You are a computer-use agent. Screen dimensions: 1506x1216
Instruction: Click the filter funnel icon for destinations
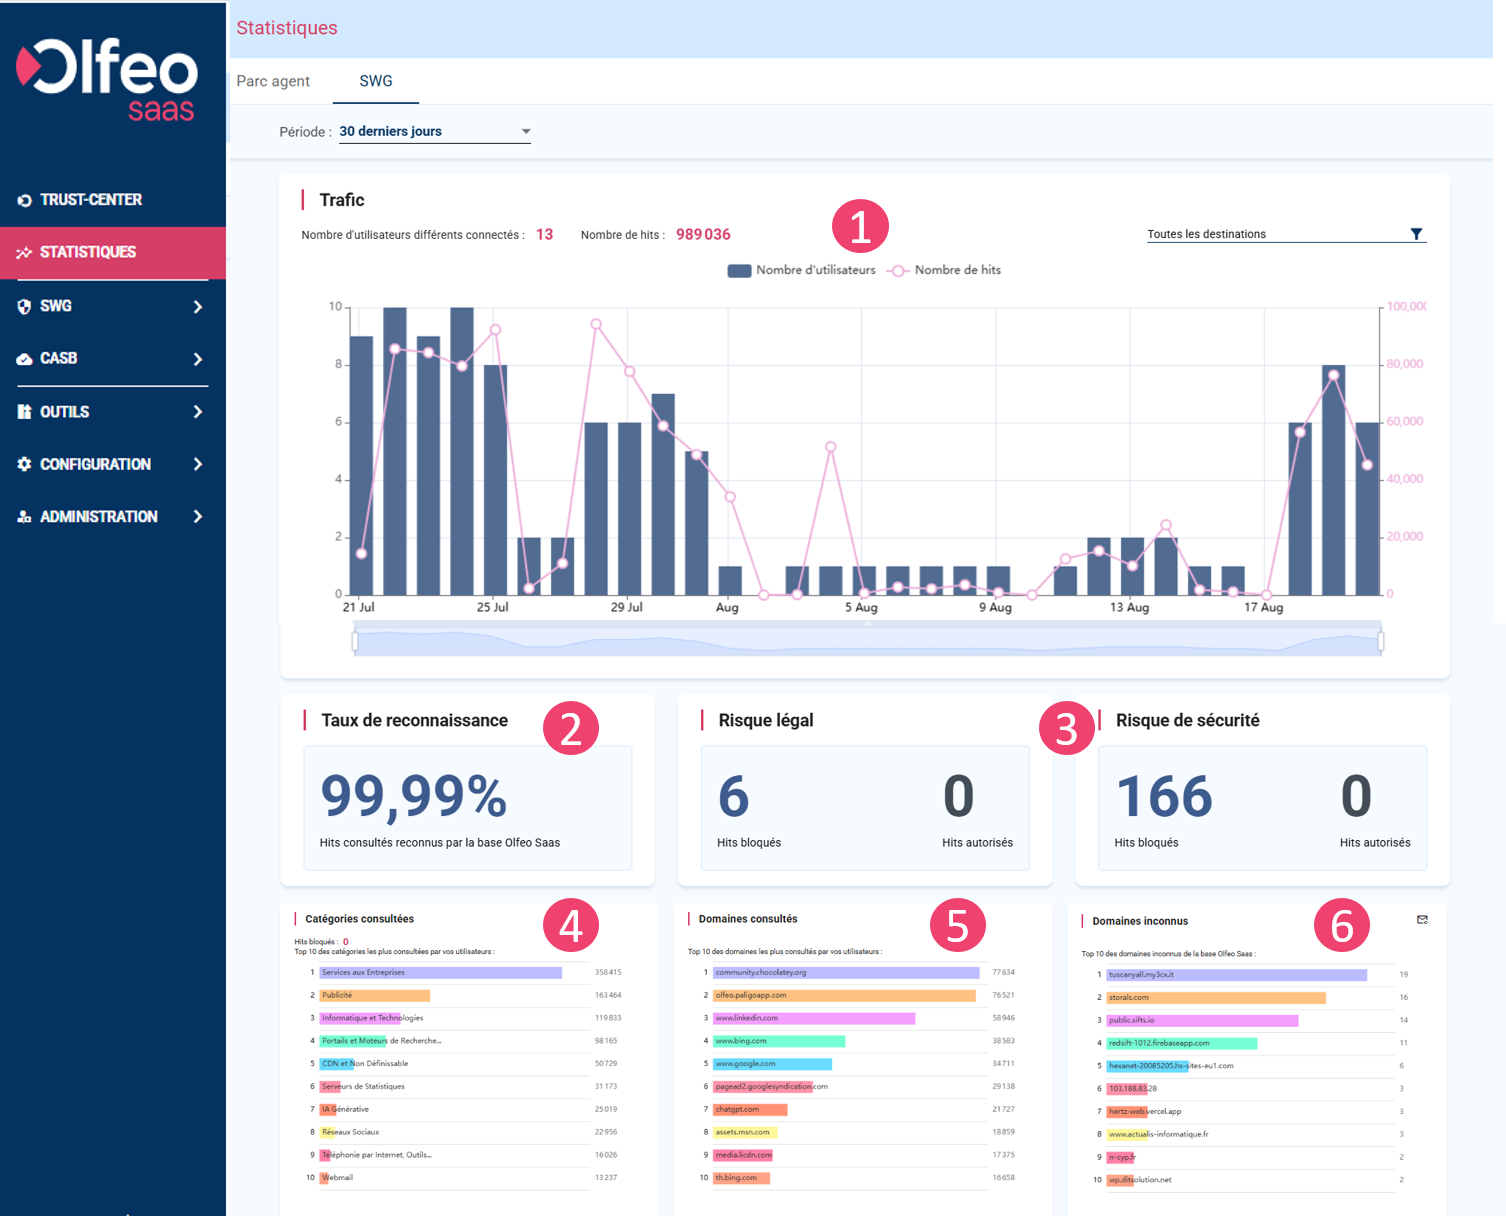click(x=1416, y=234)
